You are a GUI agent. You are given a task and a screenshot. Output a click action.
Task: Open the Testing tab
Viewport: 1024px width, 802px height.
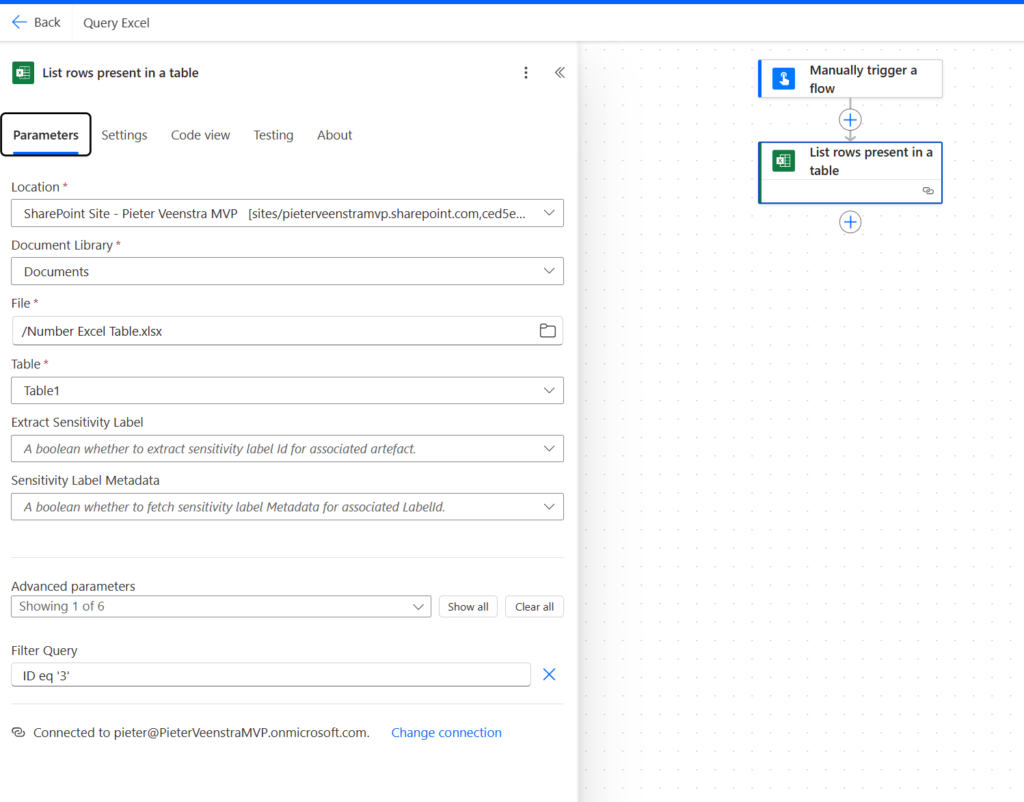[x=273, y=135]
